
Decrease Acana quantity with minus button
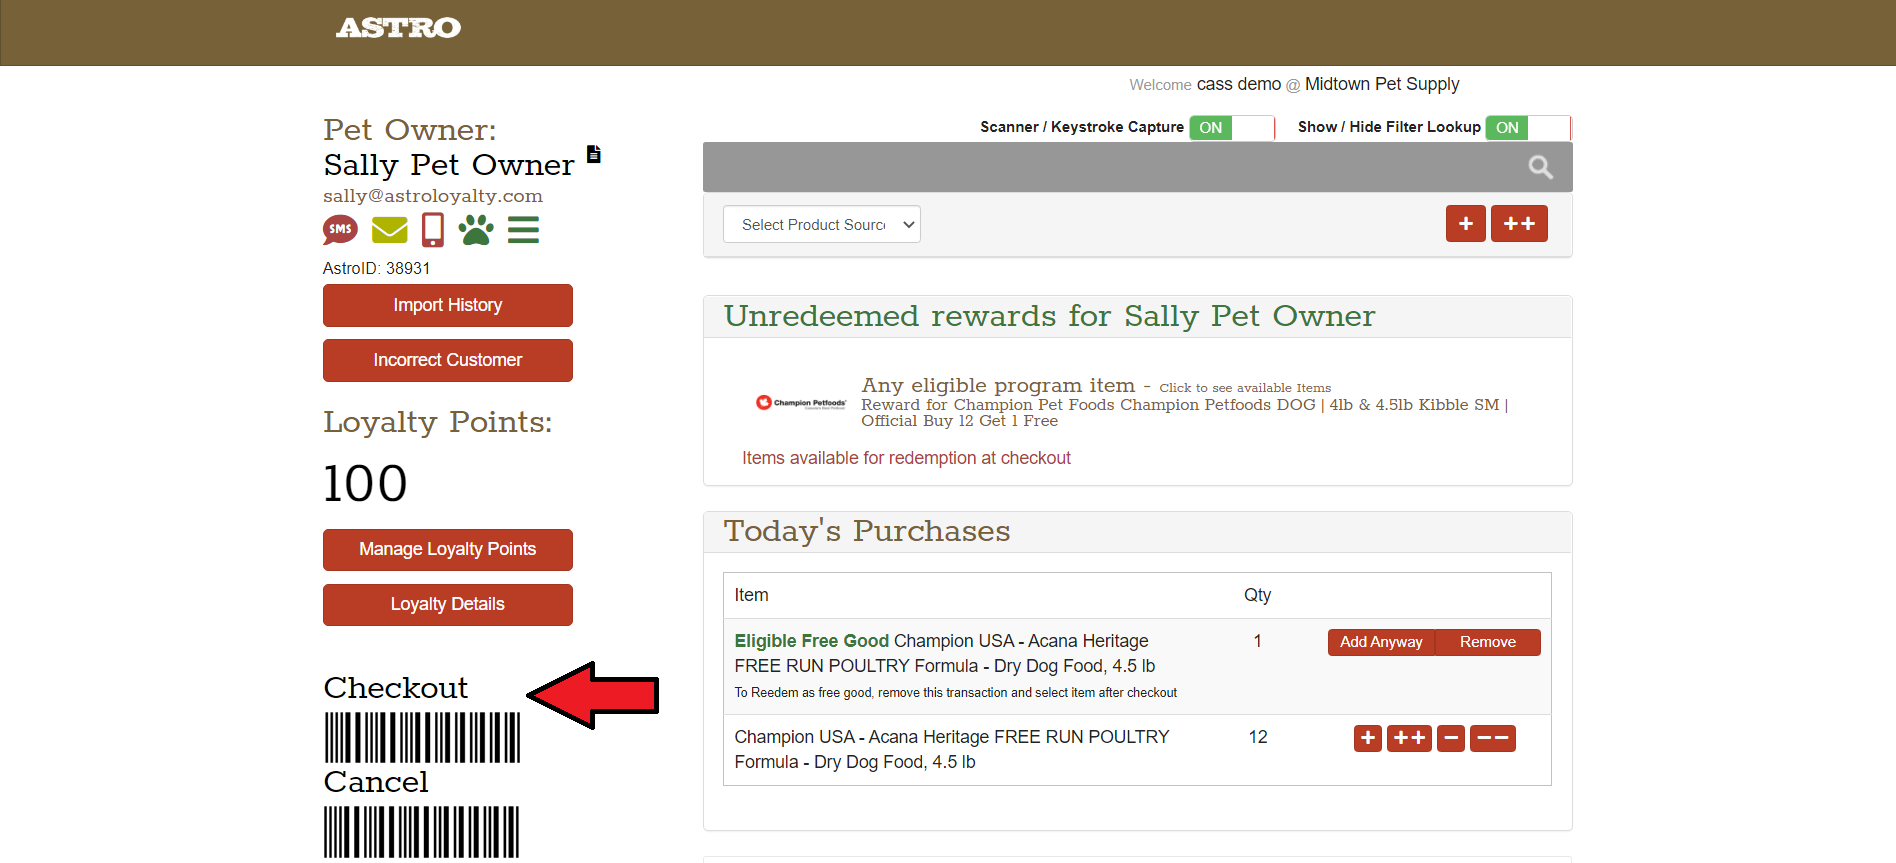click(x=1451, y=738)
